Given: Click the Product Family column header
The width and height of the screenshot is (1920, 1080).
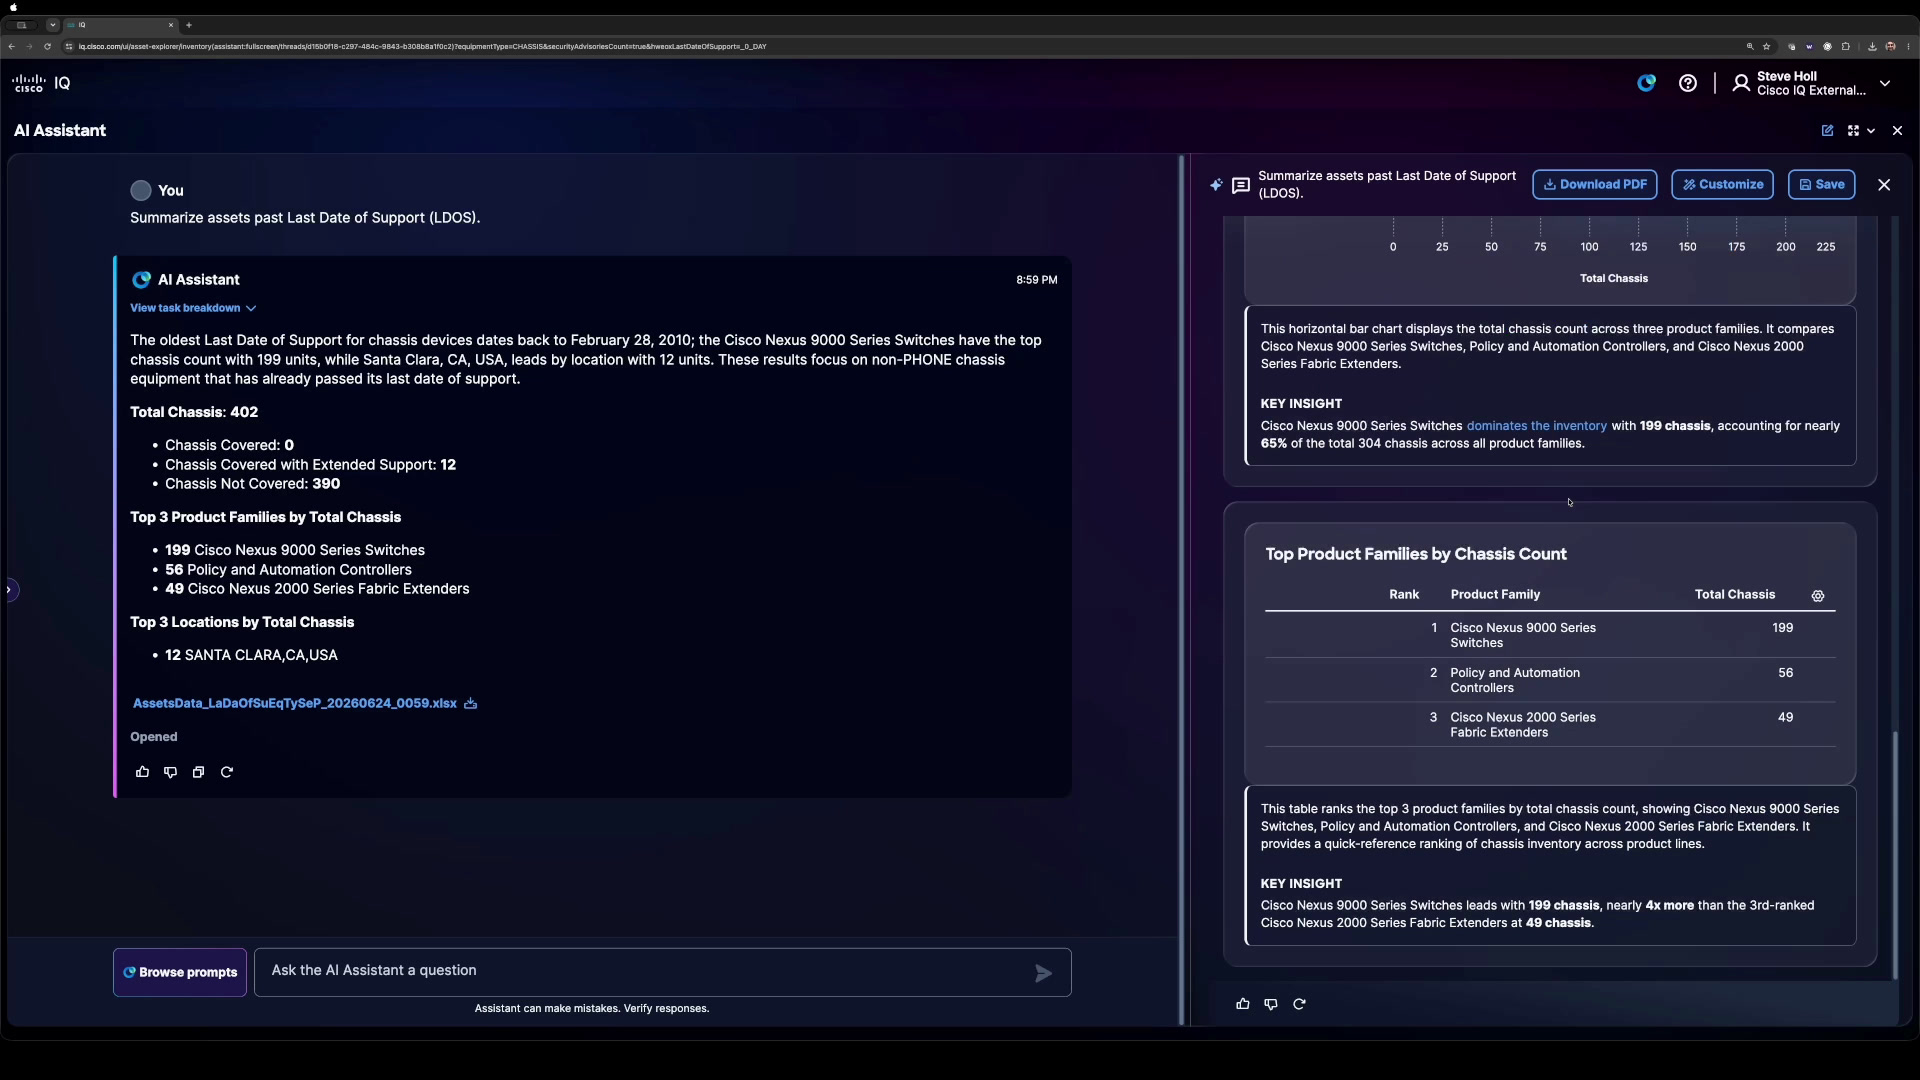Looking at the screenshot, I should click(x=1495, y=595).
